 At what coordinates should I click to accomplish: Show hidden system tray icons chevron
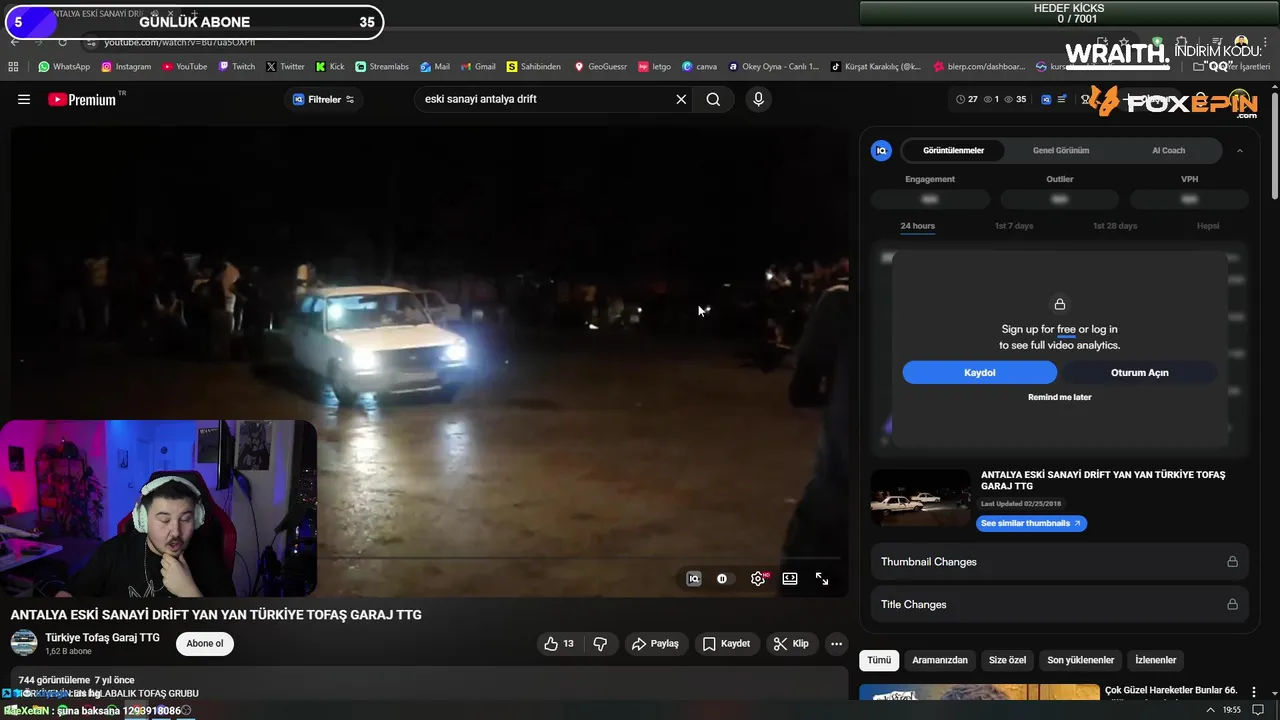[1210, 709]
